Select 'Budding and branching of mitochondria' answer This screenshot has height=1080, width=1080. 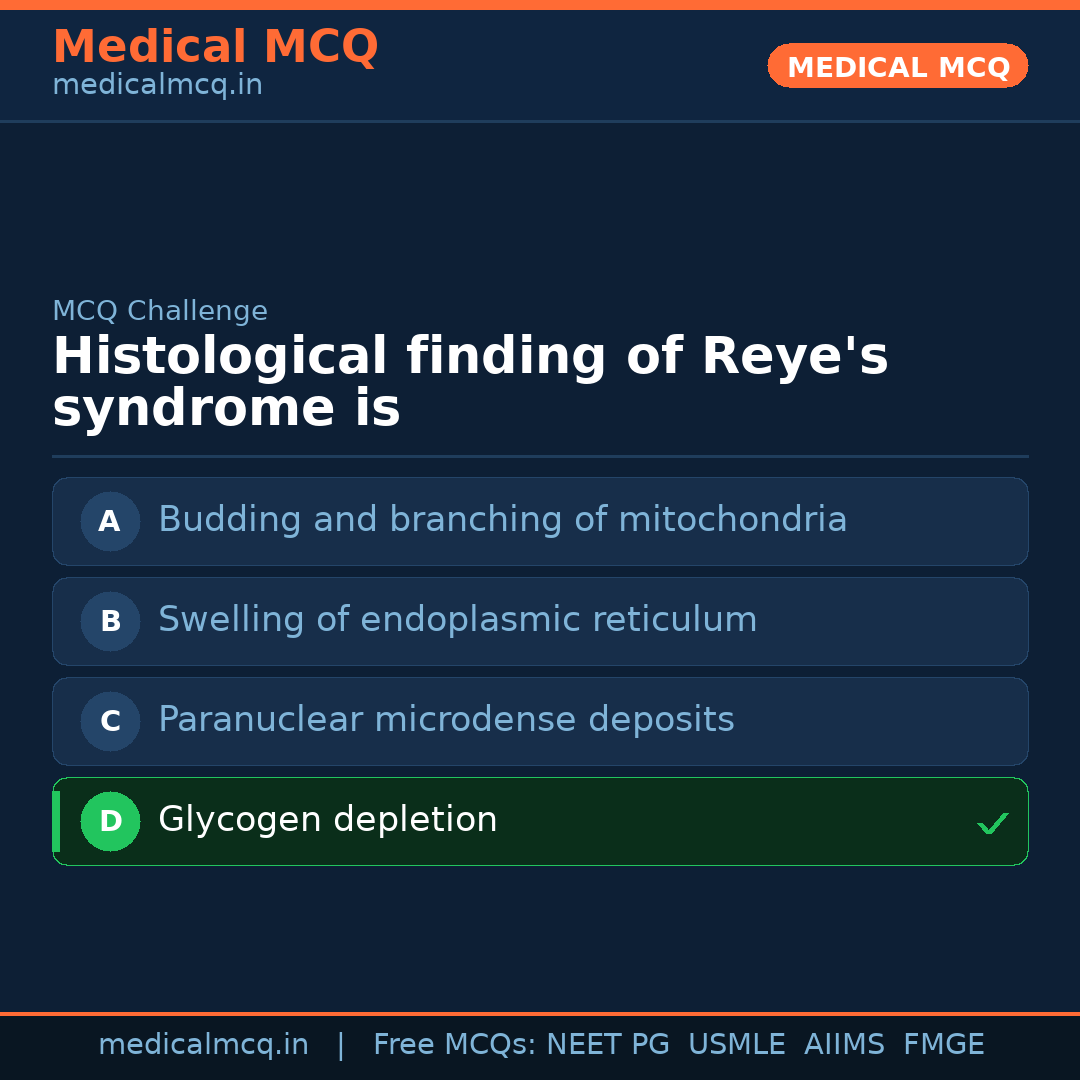pos(502,520)
